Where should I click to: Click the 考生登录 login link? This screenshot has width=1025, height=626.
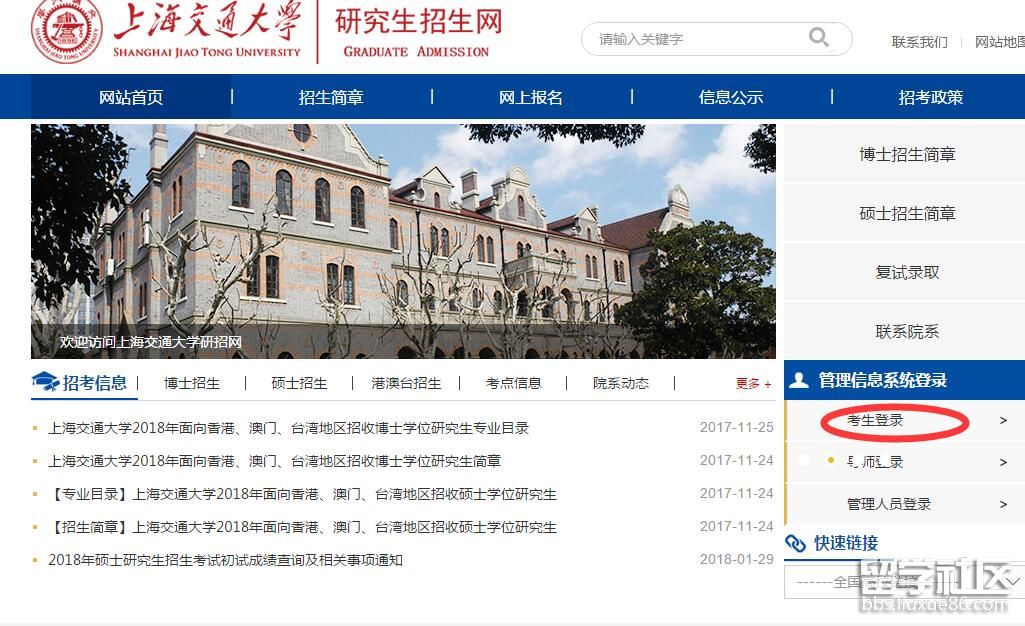tap(875, 421)
